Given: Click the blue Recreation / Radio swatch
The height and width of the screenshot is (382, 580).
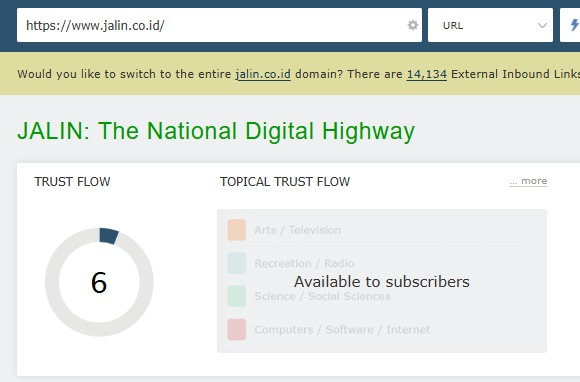Looking at the screenshot, I should (237, 263).
